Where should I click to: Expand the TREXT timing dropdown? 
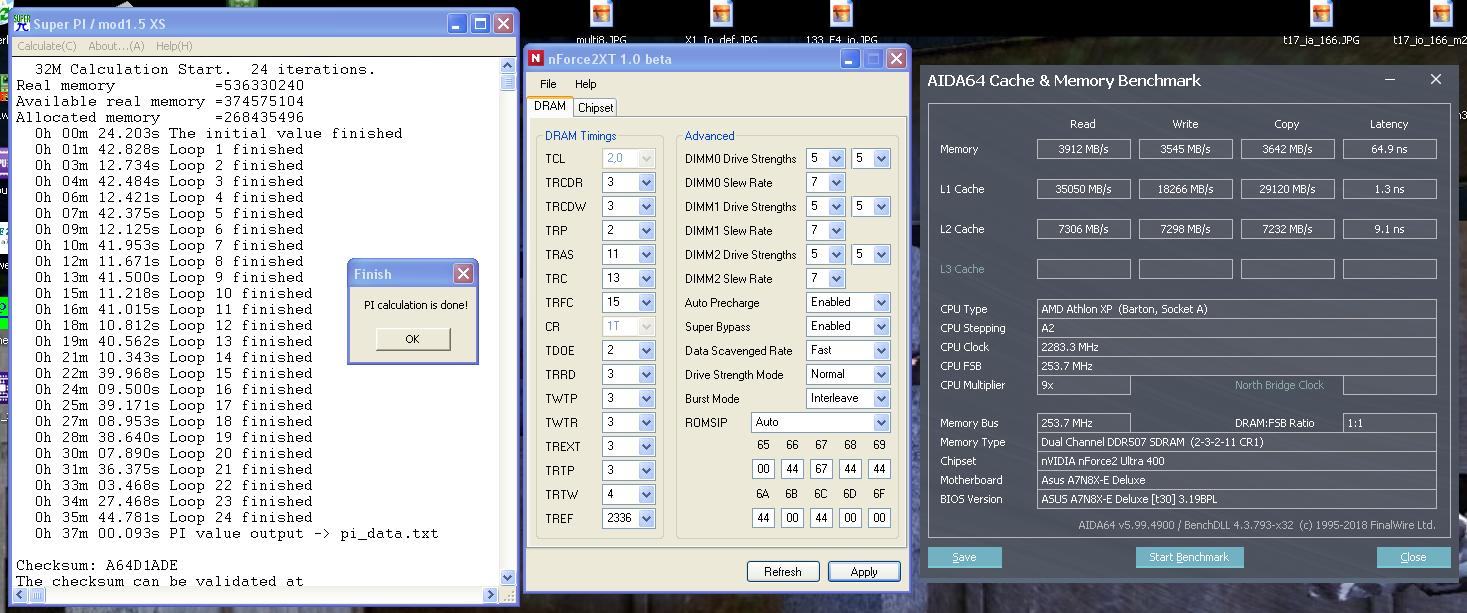(x=646, y=447)
